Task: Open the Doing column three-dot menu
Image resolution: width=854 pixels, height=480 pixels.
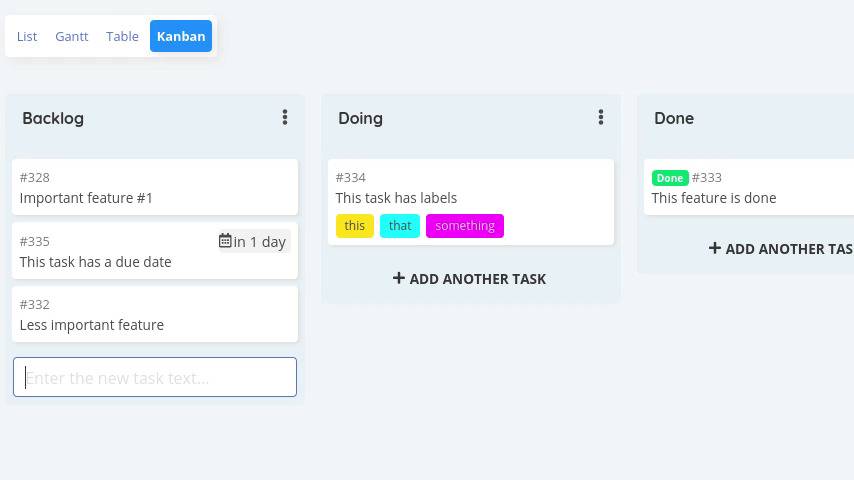Action: point(601,117)
